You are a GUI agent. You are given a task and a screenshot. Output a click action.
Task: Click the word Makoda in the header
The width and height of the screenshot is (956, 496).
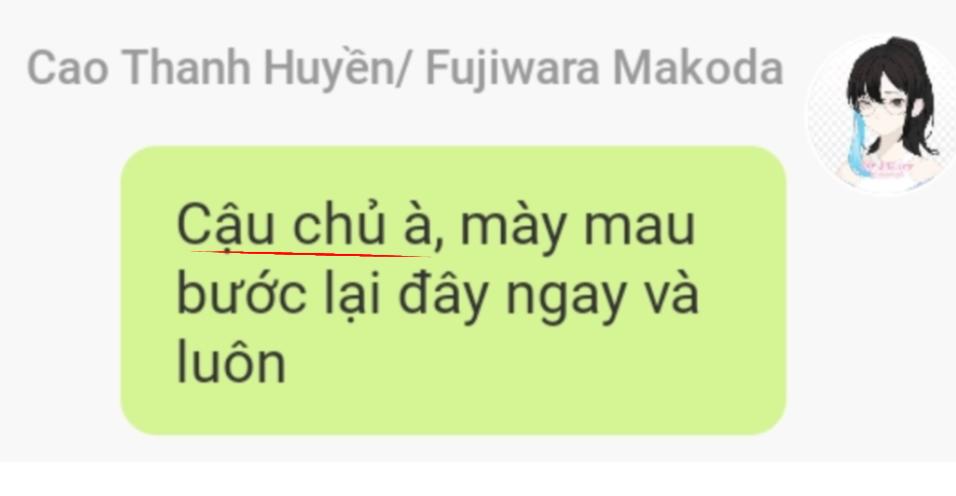click(x=697, y=68)
